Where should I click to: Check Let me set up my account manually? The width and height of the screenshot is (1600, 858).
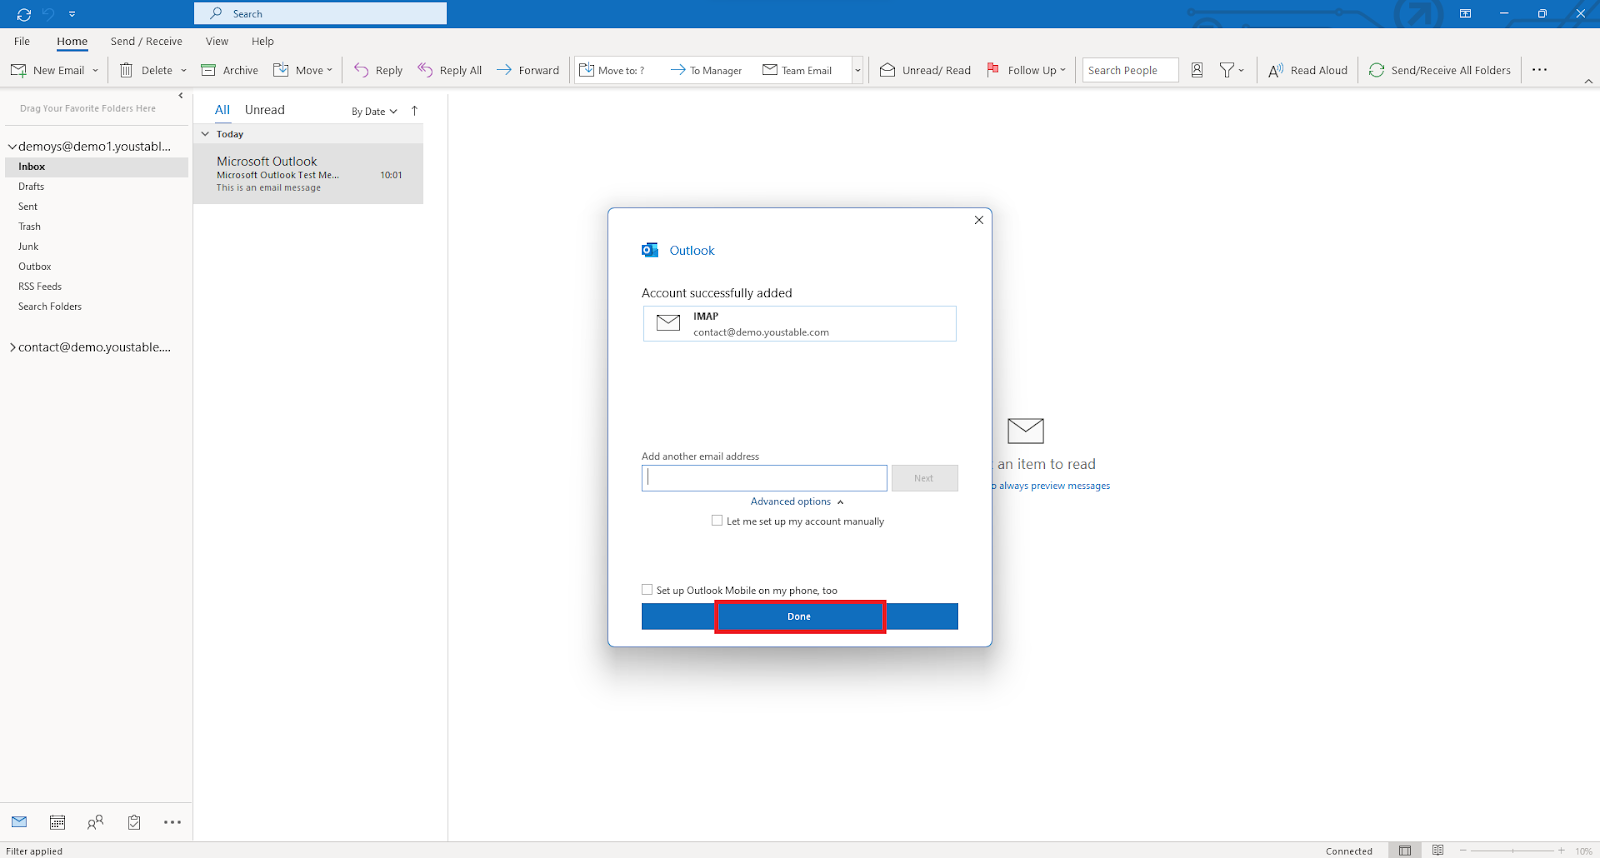(x=717, y=521)
